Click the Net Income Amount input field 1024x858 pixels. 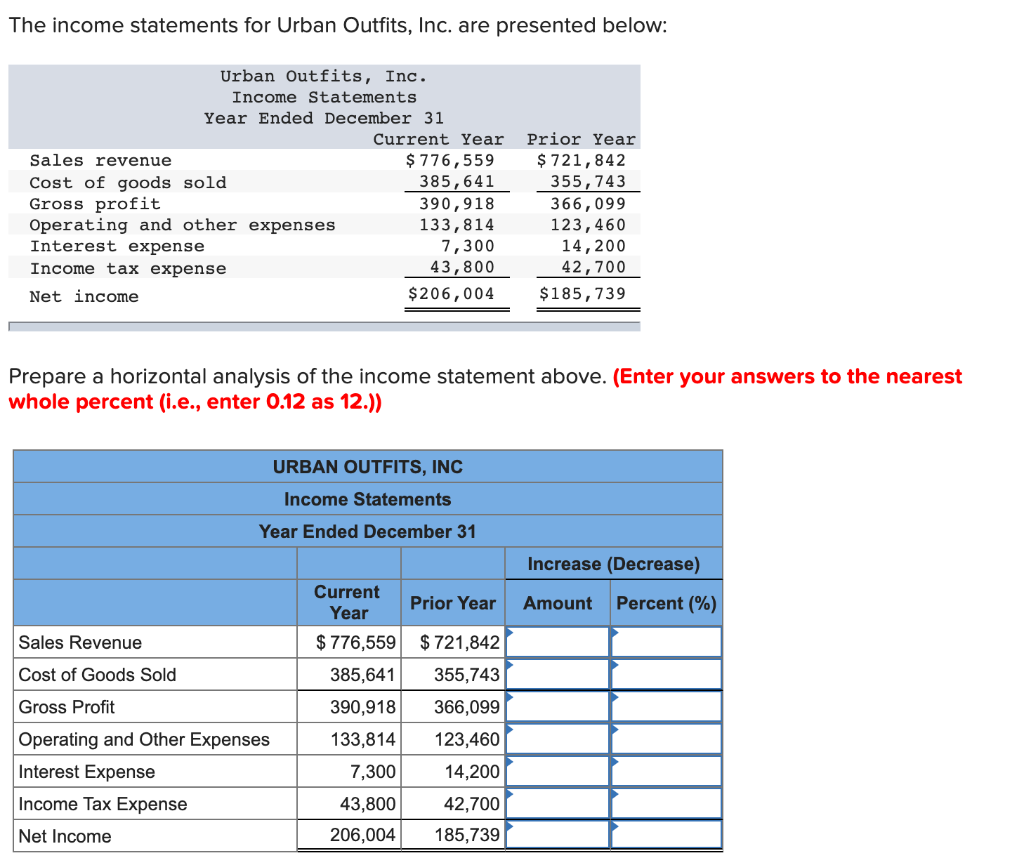tap(558, 835)
